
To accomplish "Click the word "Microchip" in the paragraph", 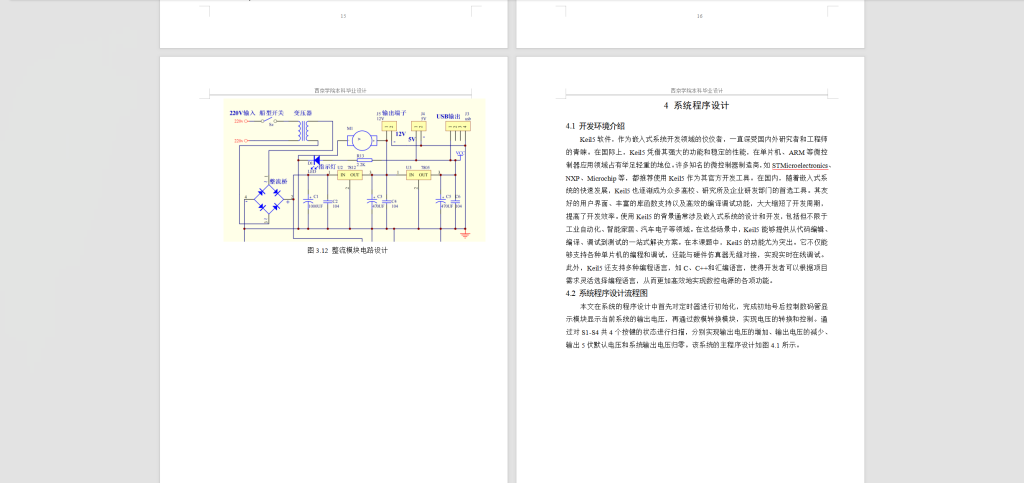I will (x=601, y=178).
